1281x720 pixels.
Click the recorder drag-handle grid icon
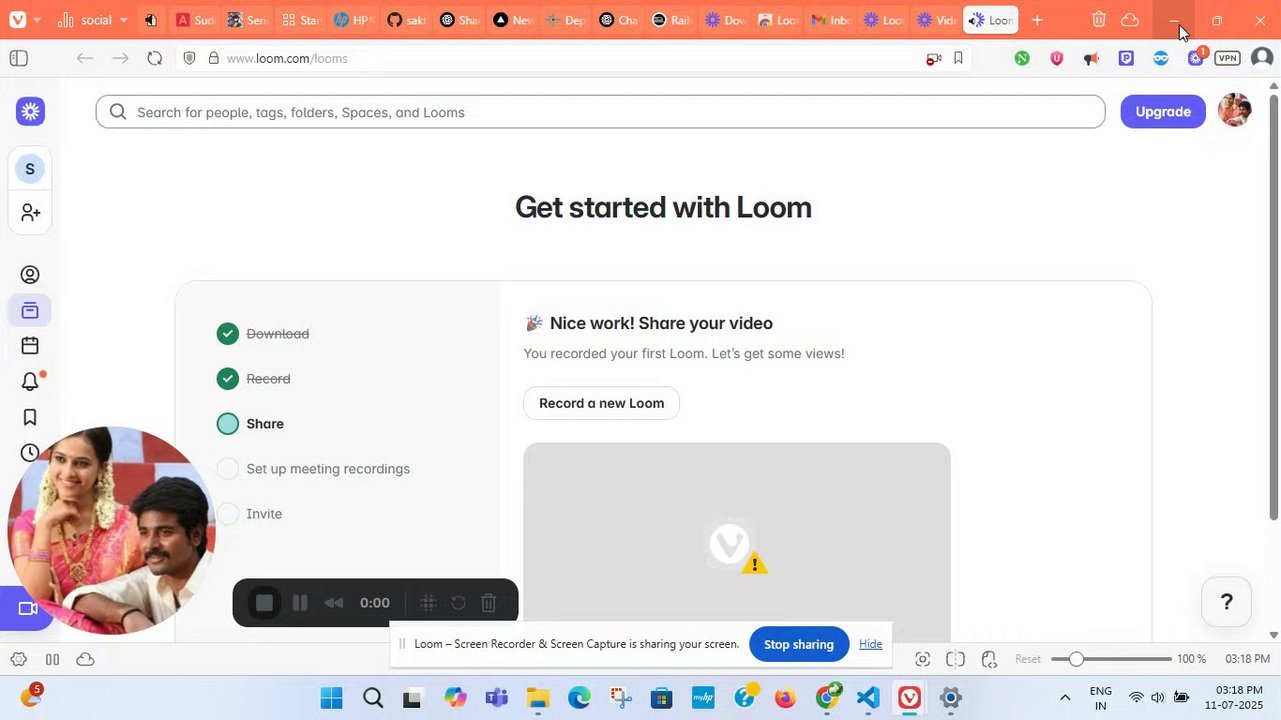point(428,603)
